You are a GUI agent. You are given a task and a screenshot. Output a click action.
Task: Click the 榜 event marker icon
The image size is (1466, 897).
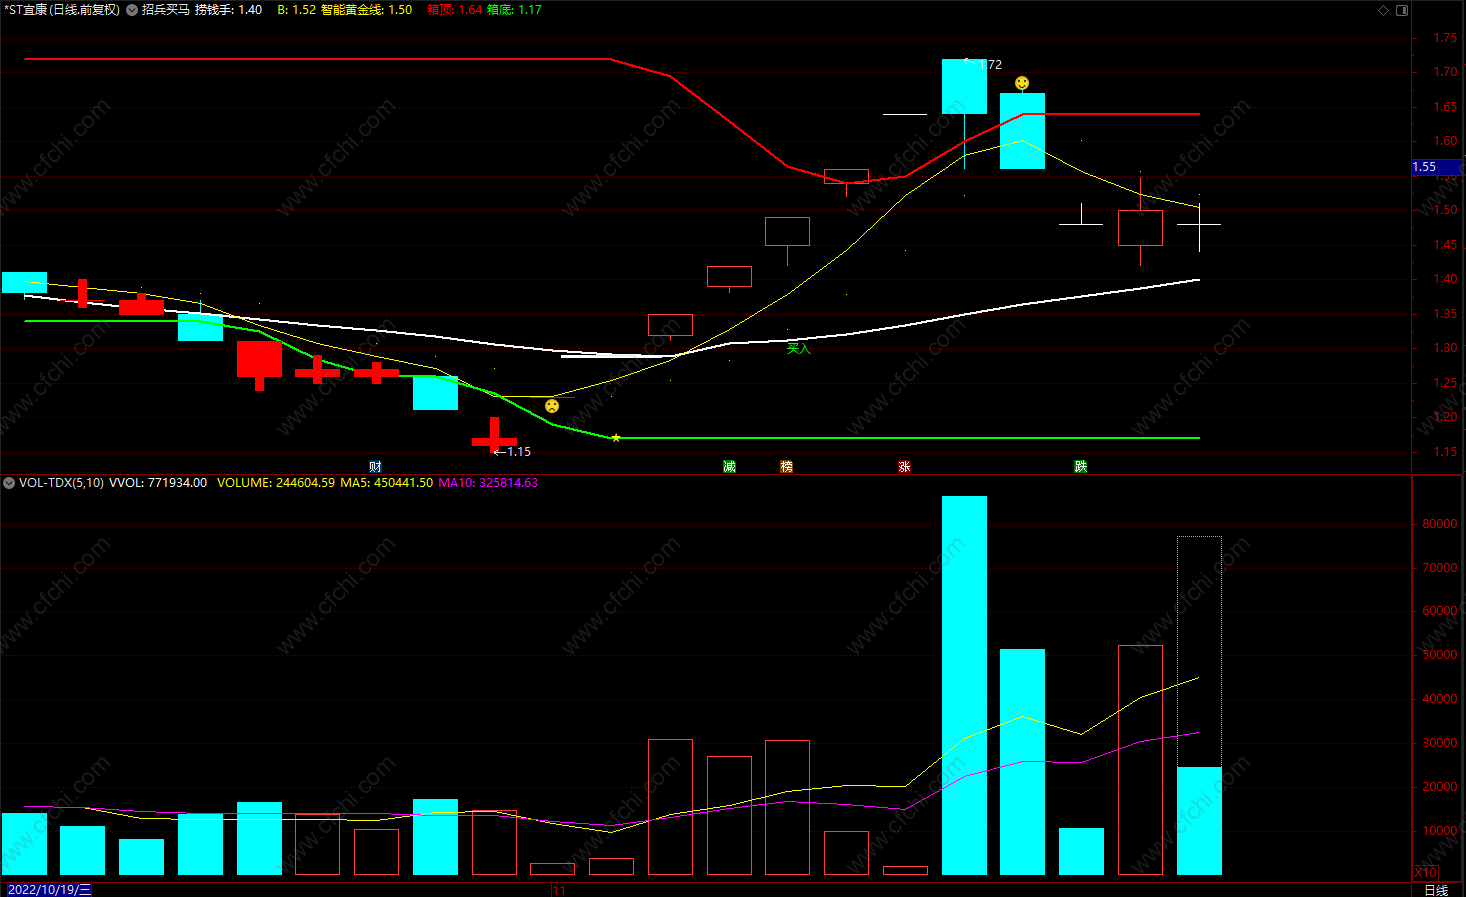coord(787,467)
